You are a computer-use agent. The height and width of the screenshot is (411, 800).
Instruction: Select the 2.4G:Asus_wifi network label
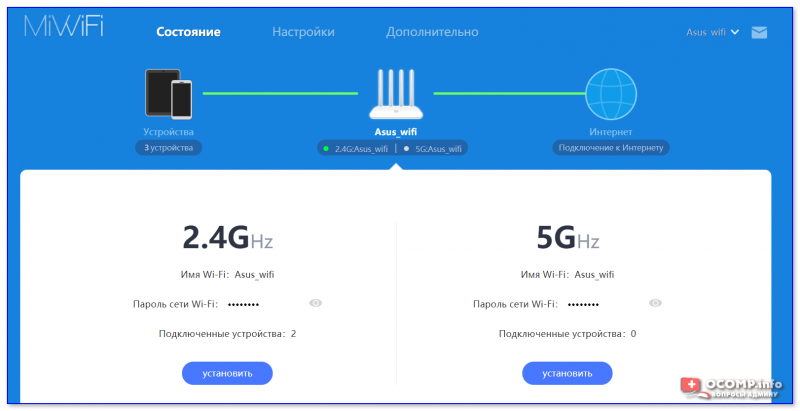click(x=361, y=149)
